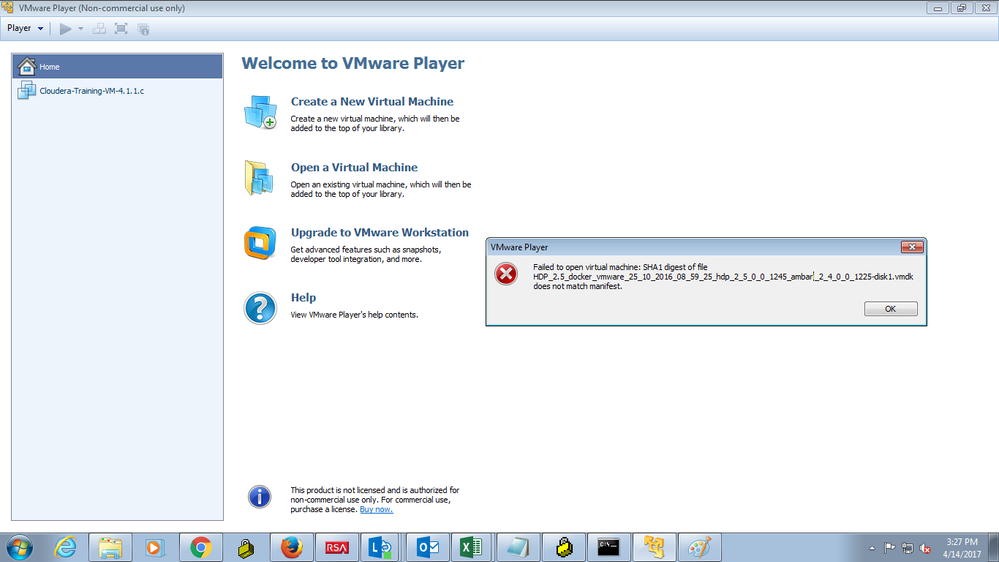Open the Player menu dropdown
Viewport: 999px width, 562px height.
coord(25,28)
